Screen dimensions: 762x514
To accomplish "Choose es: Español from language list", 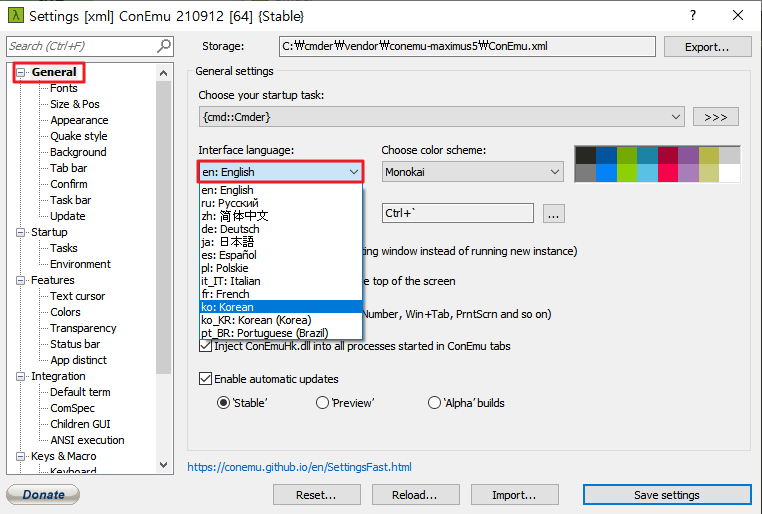I will point(281,255).
